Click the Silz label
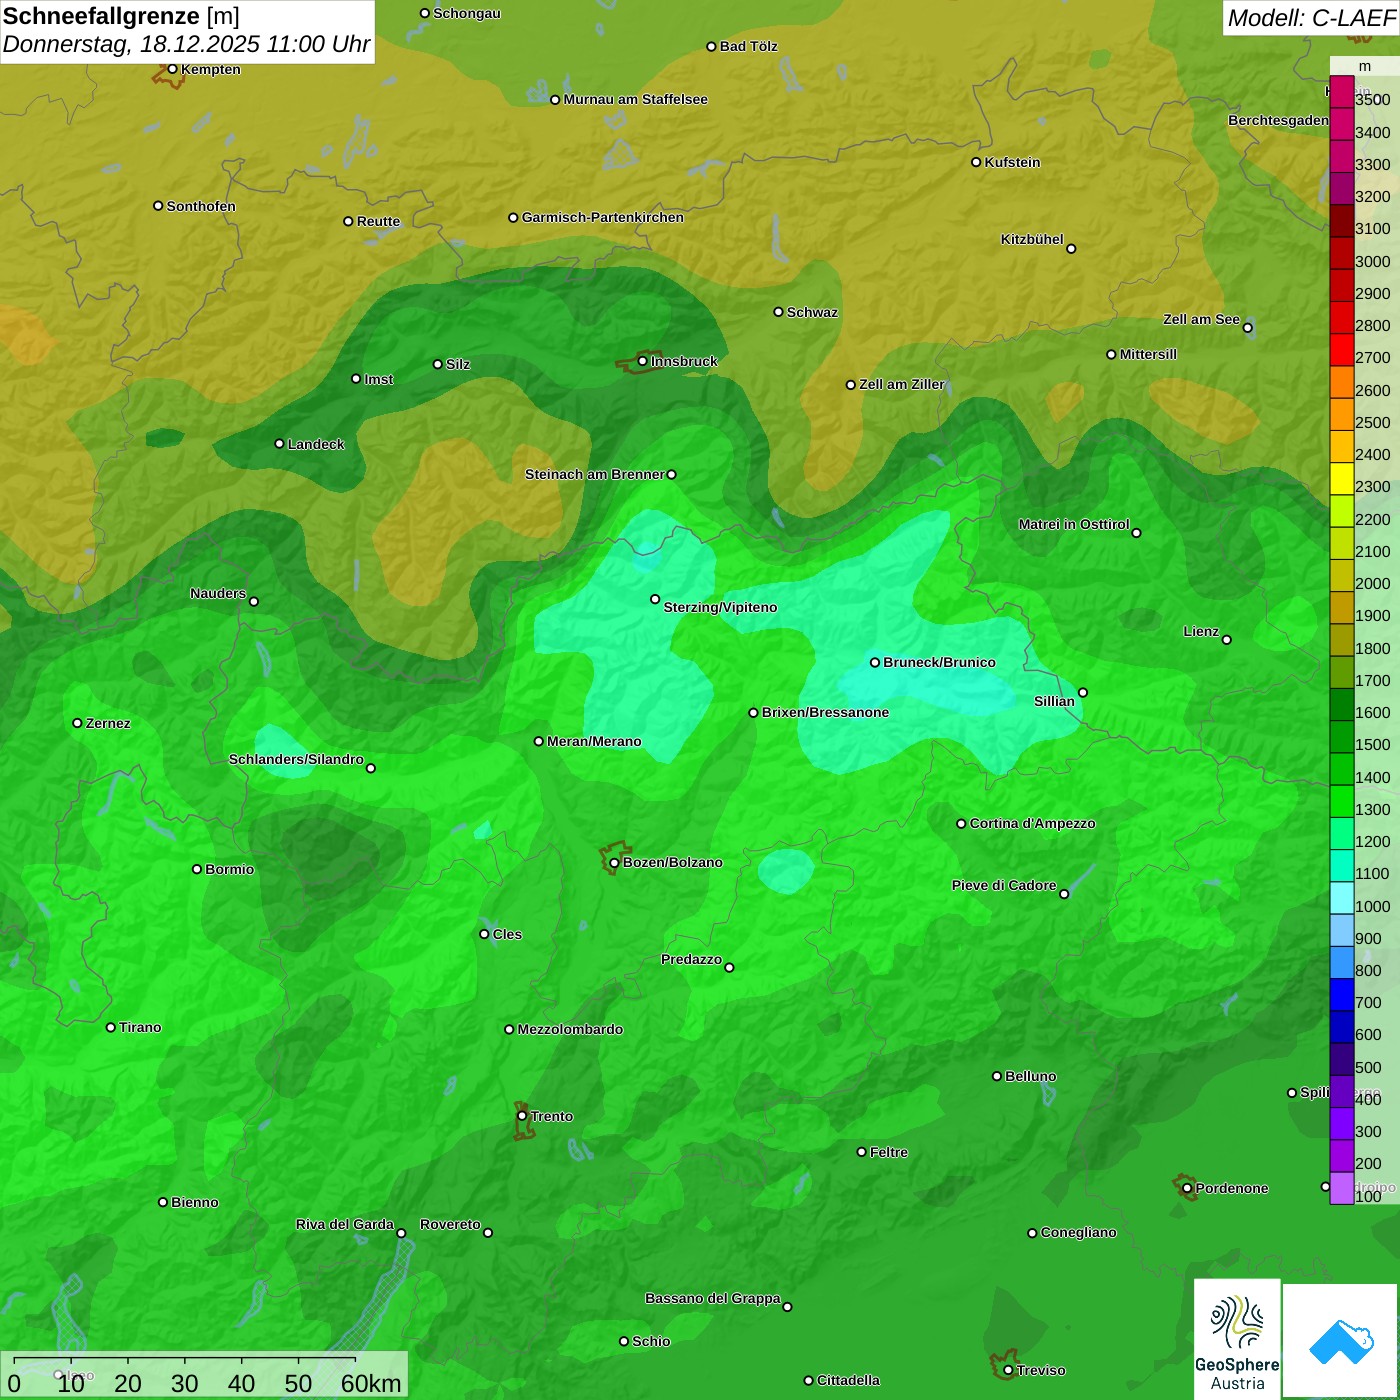 tap(458, 365)
